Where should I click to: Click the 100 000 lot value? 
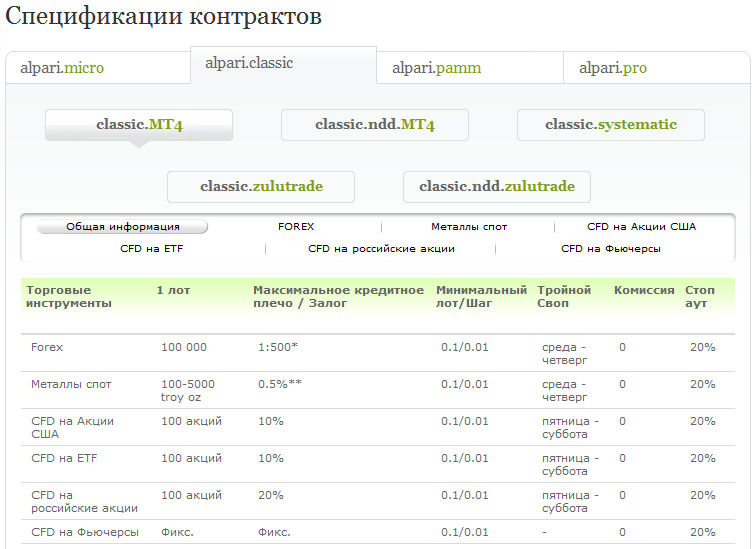[184, 347]
